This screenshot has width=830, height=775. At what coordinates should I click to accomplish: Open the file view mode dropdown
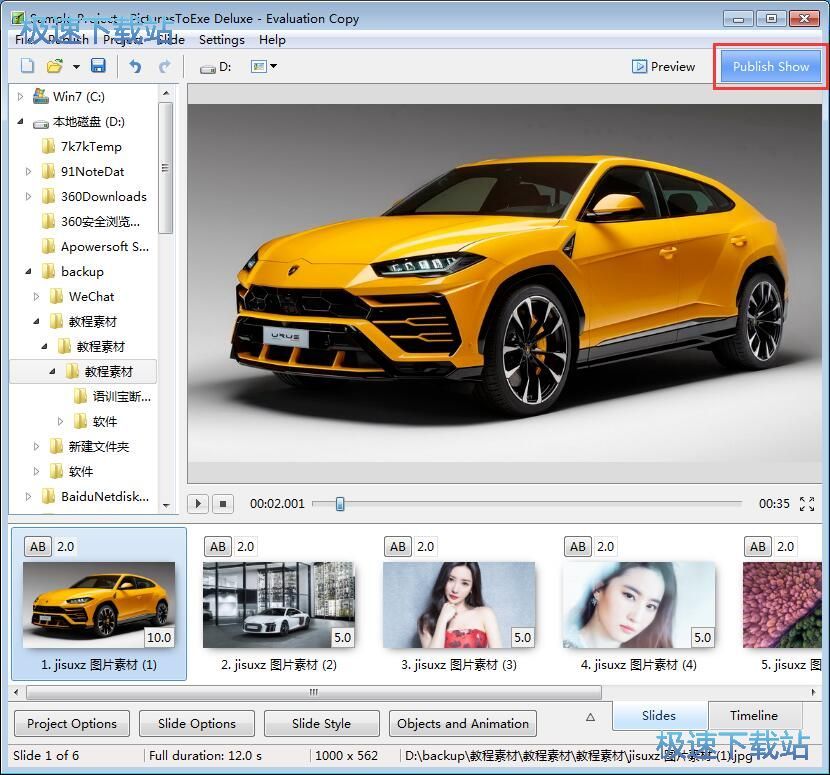point(265,67)
